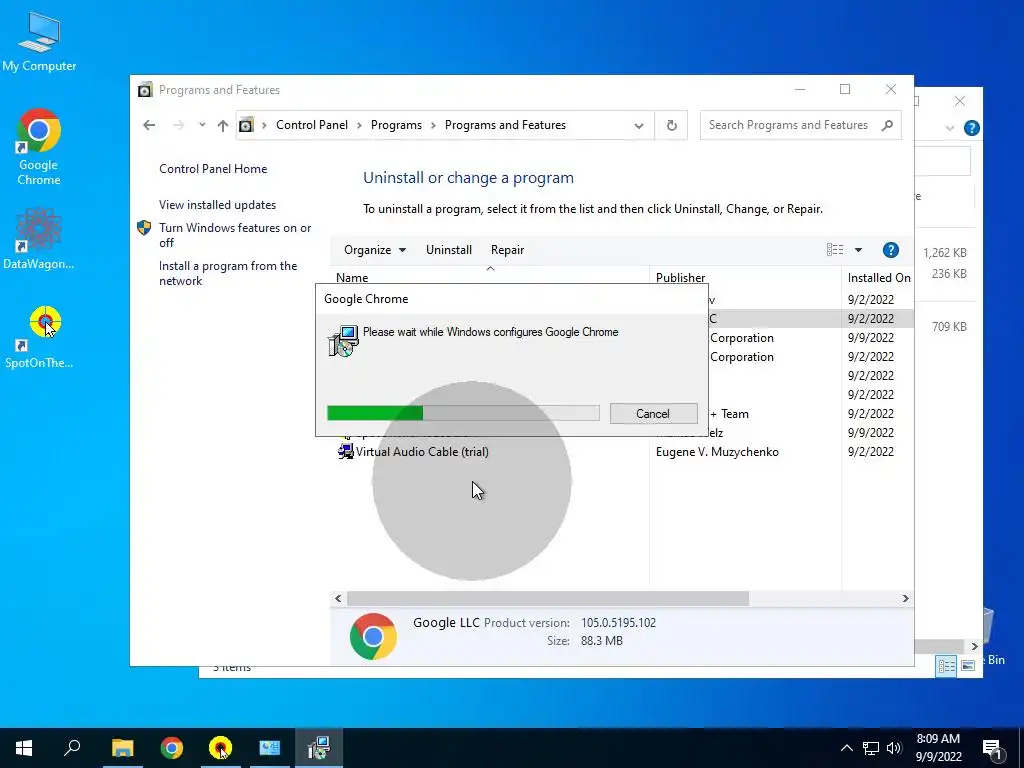Open File Explorer from the taskbar

pyautogui.click(x=123, y=748)
